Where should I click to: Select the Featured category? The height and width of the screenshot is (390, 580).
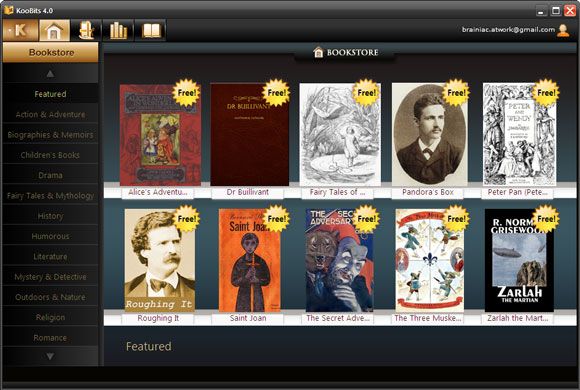(50, 94)
